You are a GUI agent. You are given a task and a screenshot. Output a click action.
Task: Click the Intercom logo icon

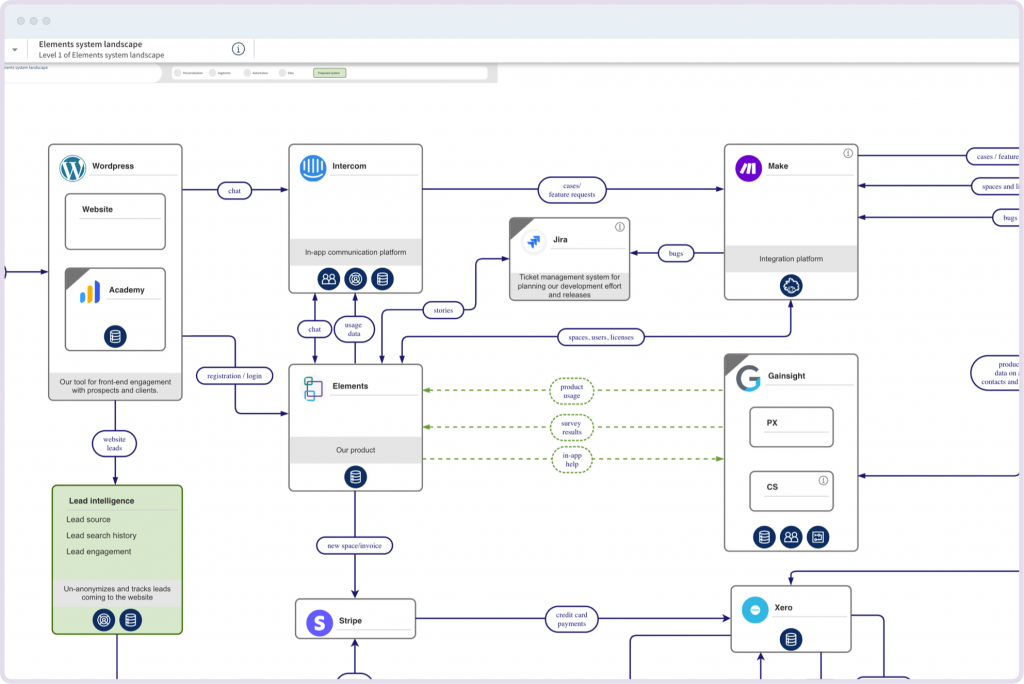coord(313,168)
